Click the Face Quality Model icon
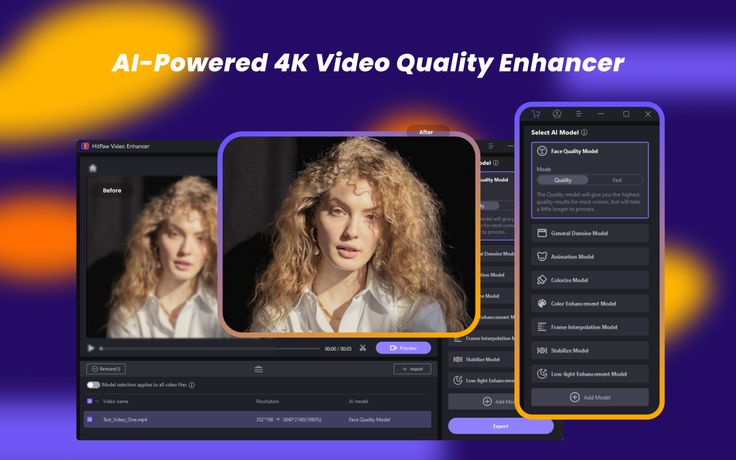Image resolution: width=736 pixels, height=460 pixels. point(541,151)
